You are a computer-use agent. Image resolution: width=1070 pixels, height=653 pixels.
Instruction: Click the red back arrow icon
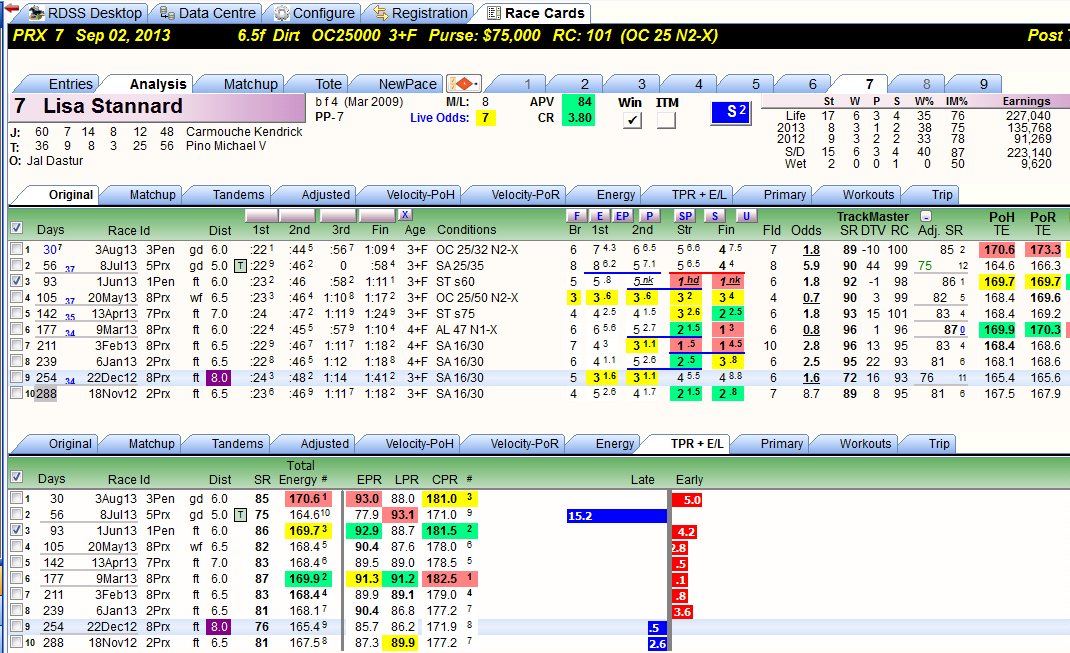pos(10,9)
